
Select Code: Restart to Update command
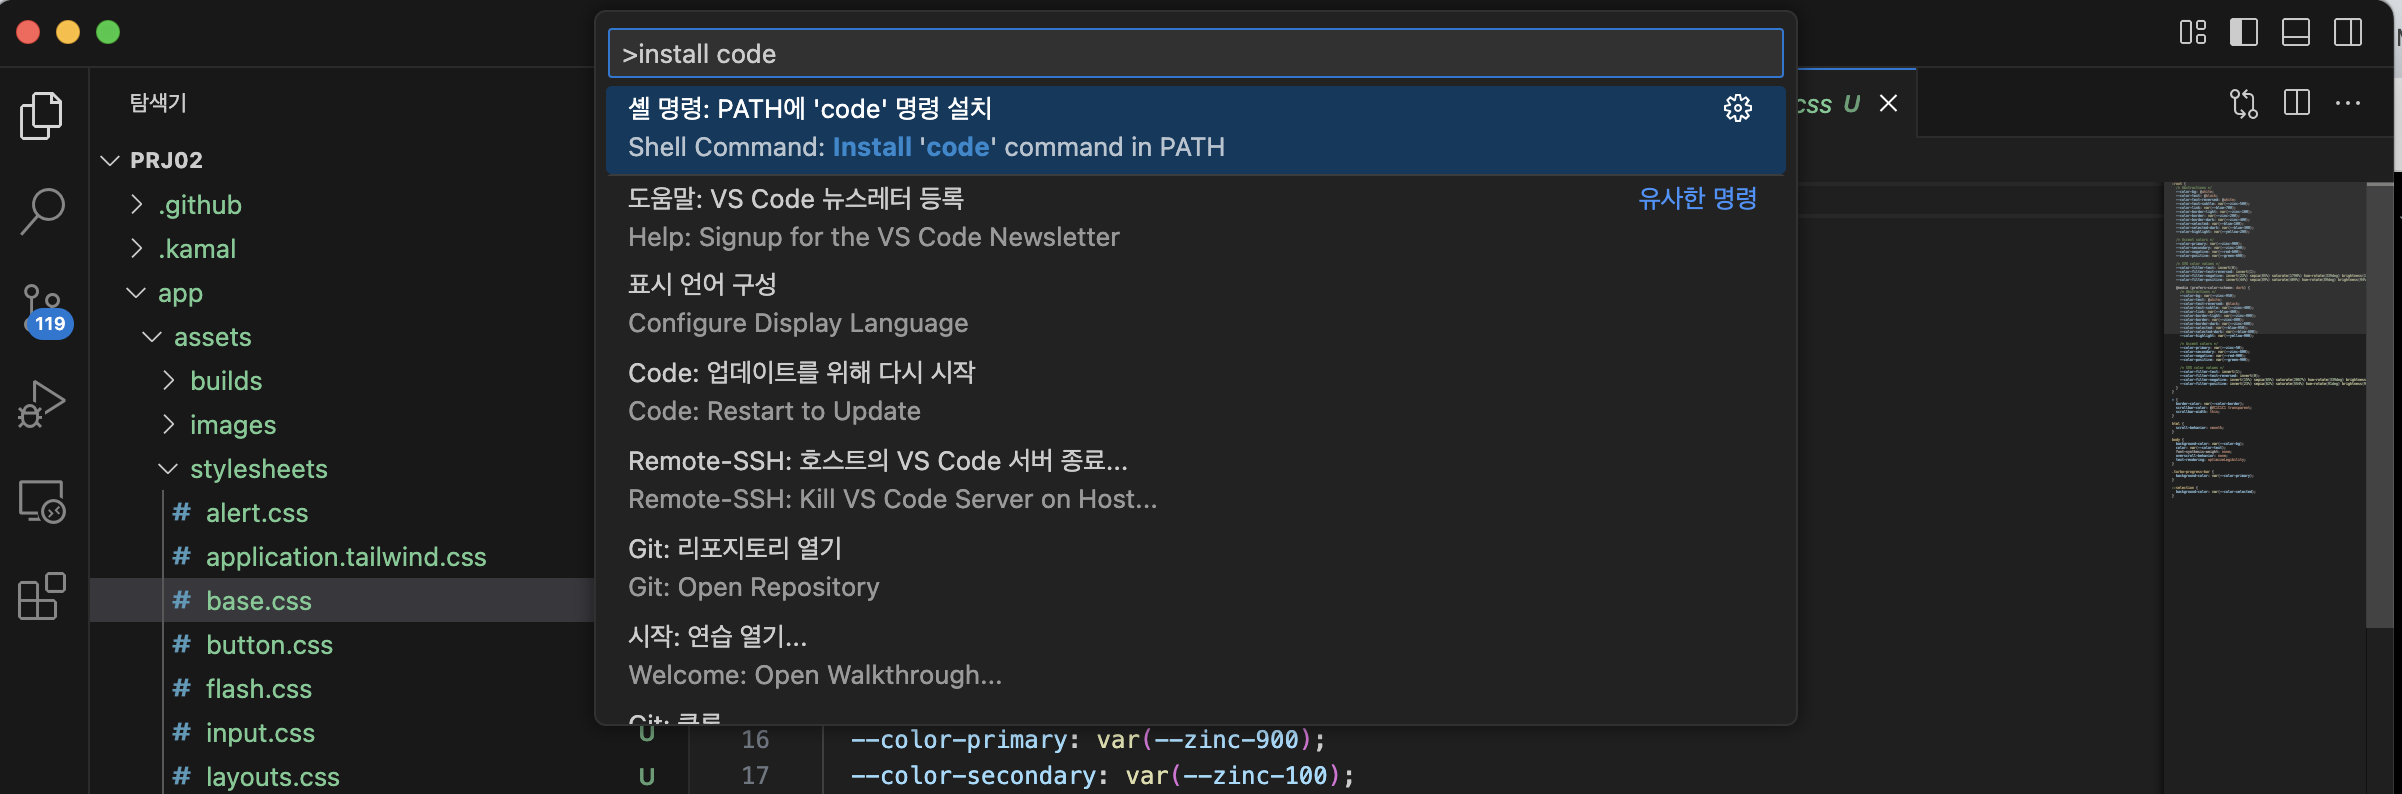tap(1195, 392)
